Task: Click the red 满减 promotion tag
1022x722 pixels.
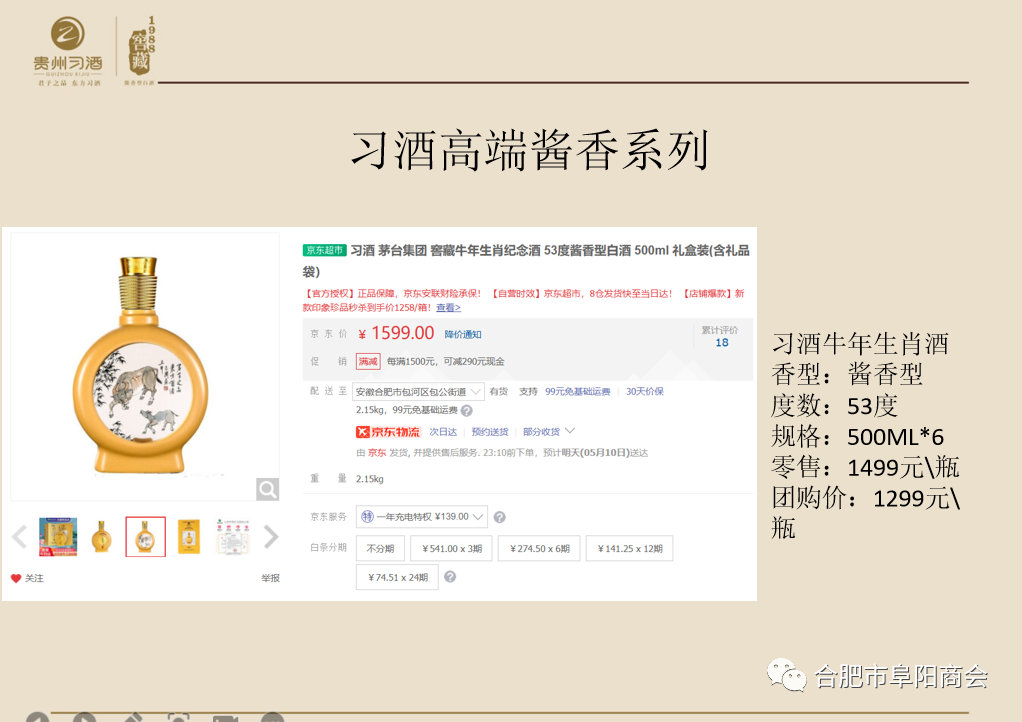Action: click(x=368, y=361)
